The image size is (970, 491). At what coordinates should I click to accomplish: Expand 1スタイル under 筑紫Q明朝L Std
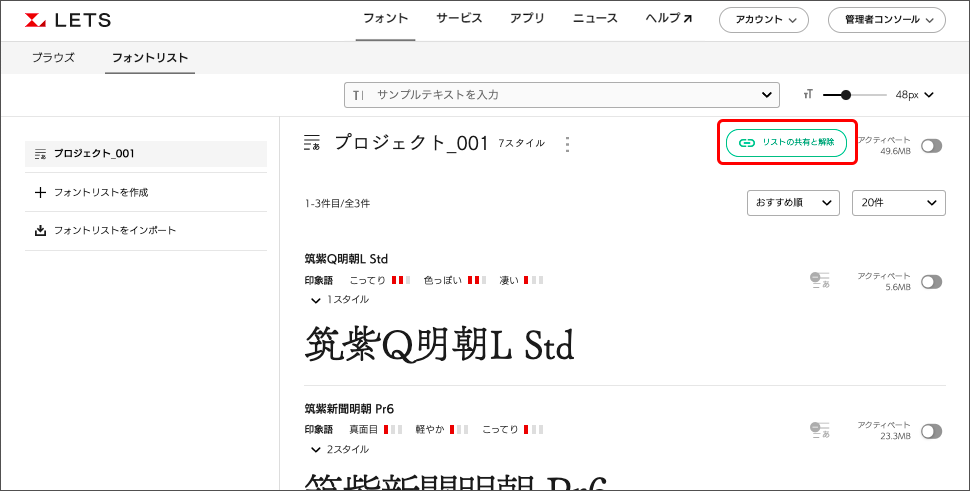pos(340,300)
